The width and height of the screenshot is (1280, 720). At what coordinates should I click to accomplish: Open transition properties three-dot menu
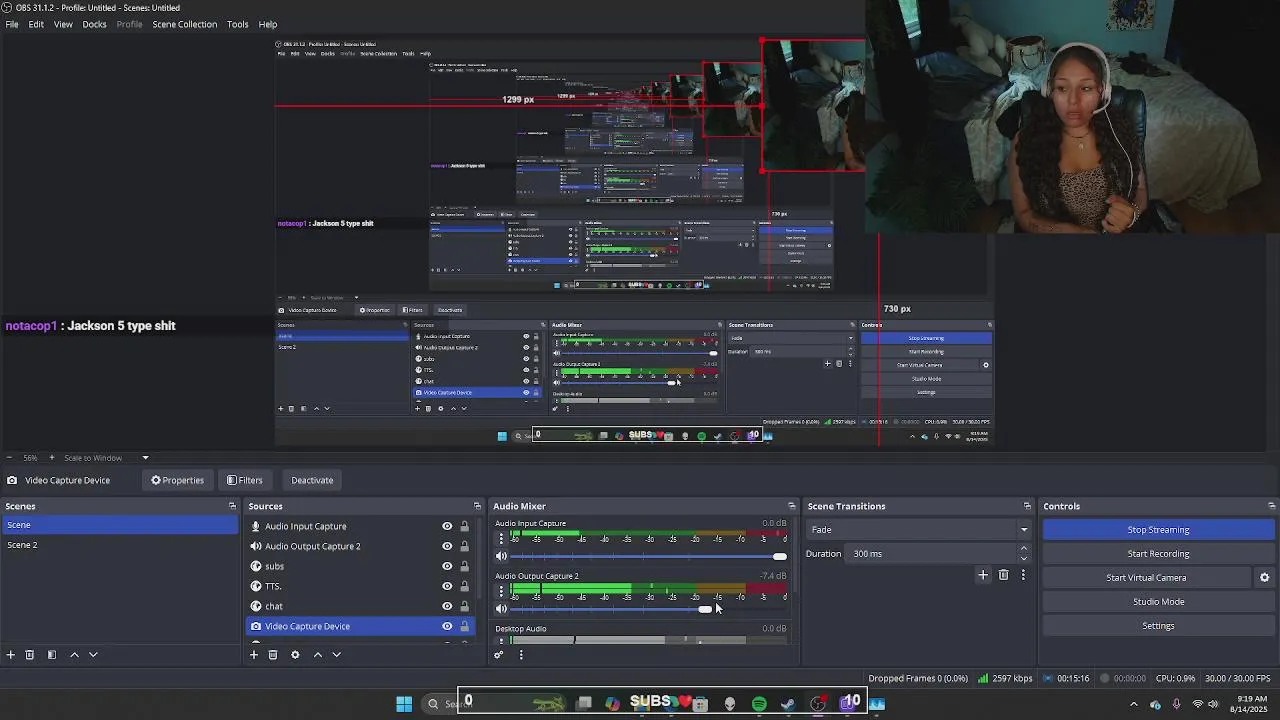pos(1023,575)
